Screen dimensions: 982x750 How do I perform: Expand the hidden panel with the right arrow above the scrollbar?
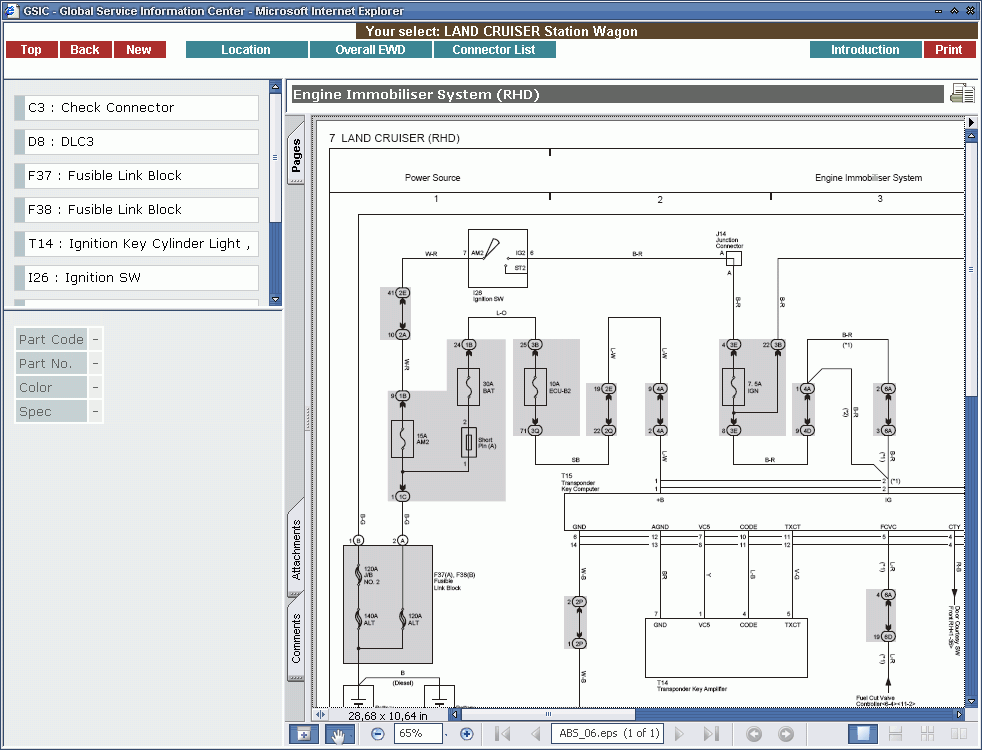click(970, 121)
